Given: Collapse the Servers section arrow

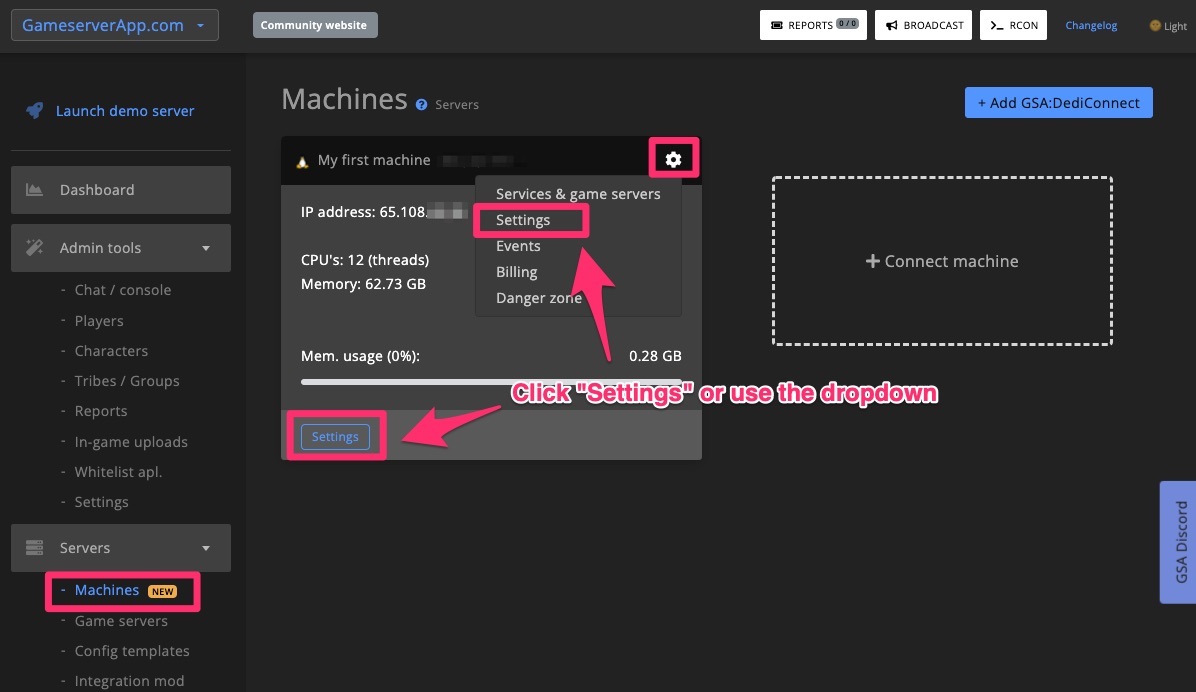Looking at the screenshot, I should 205,548.
